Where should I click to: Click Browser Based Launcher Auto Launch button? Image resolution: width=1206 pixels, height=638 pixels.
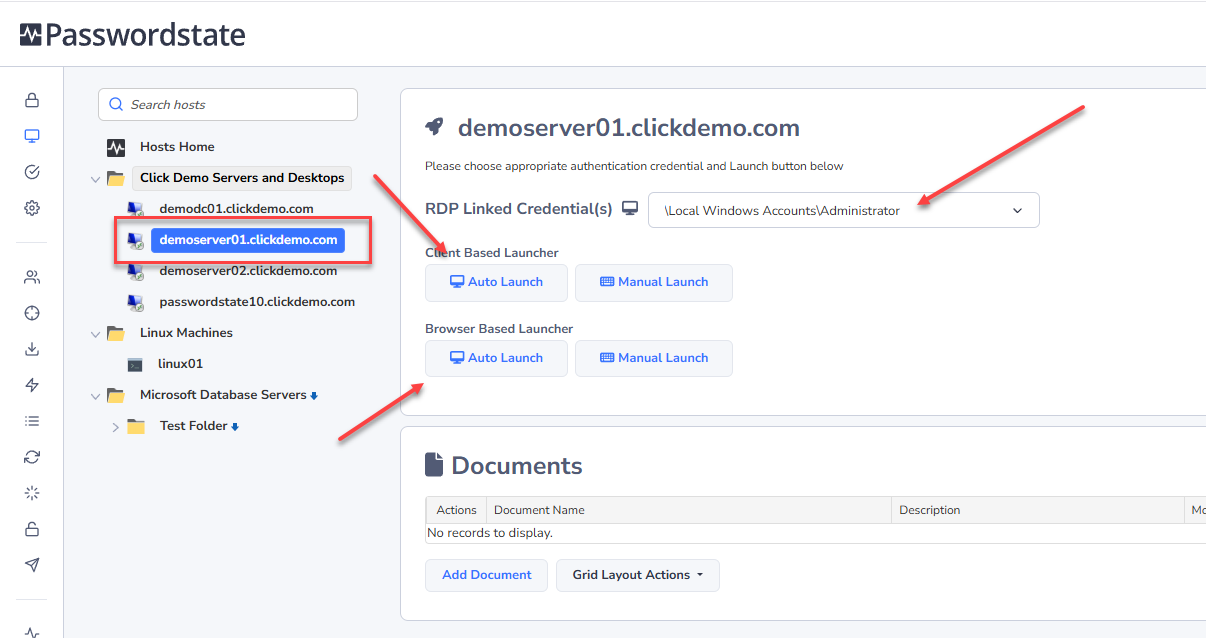click(496, 359)
